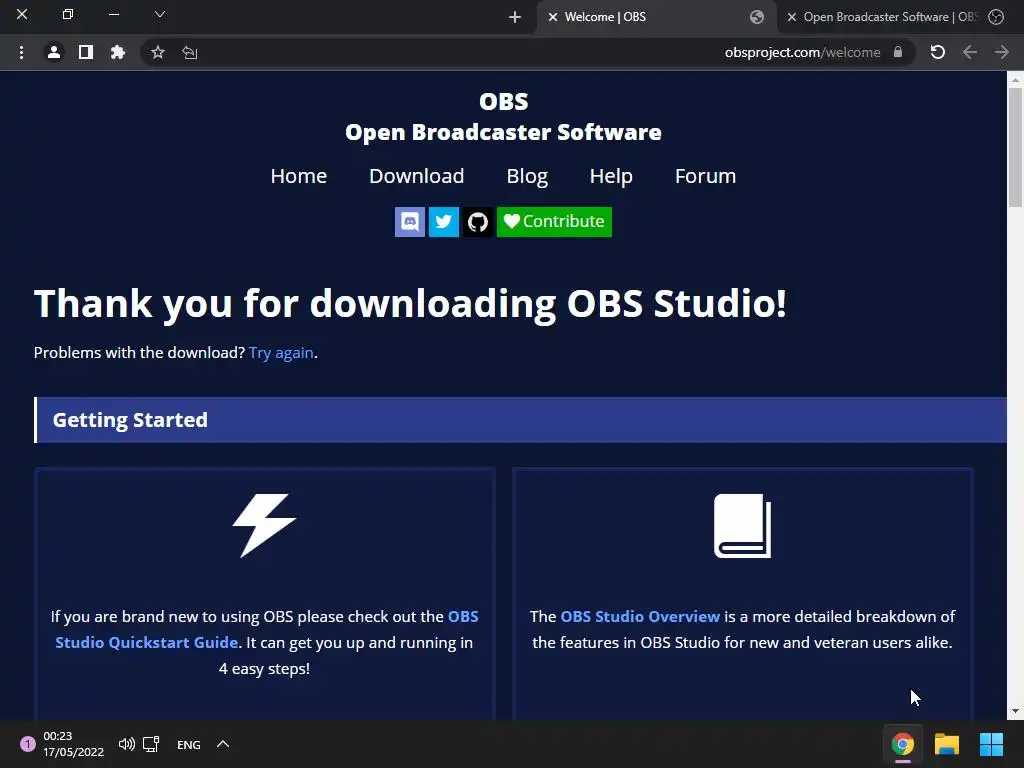Open the Windows Start button
The height and width of the screenshot is (768, 1024).
991,744
